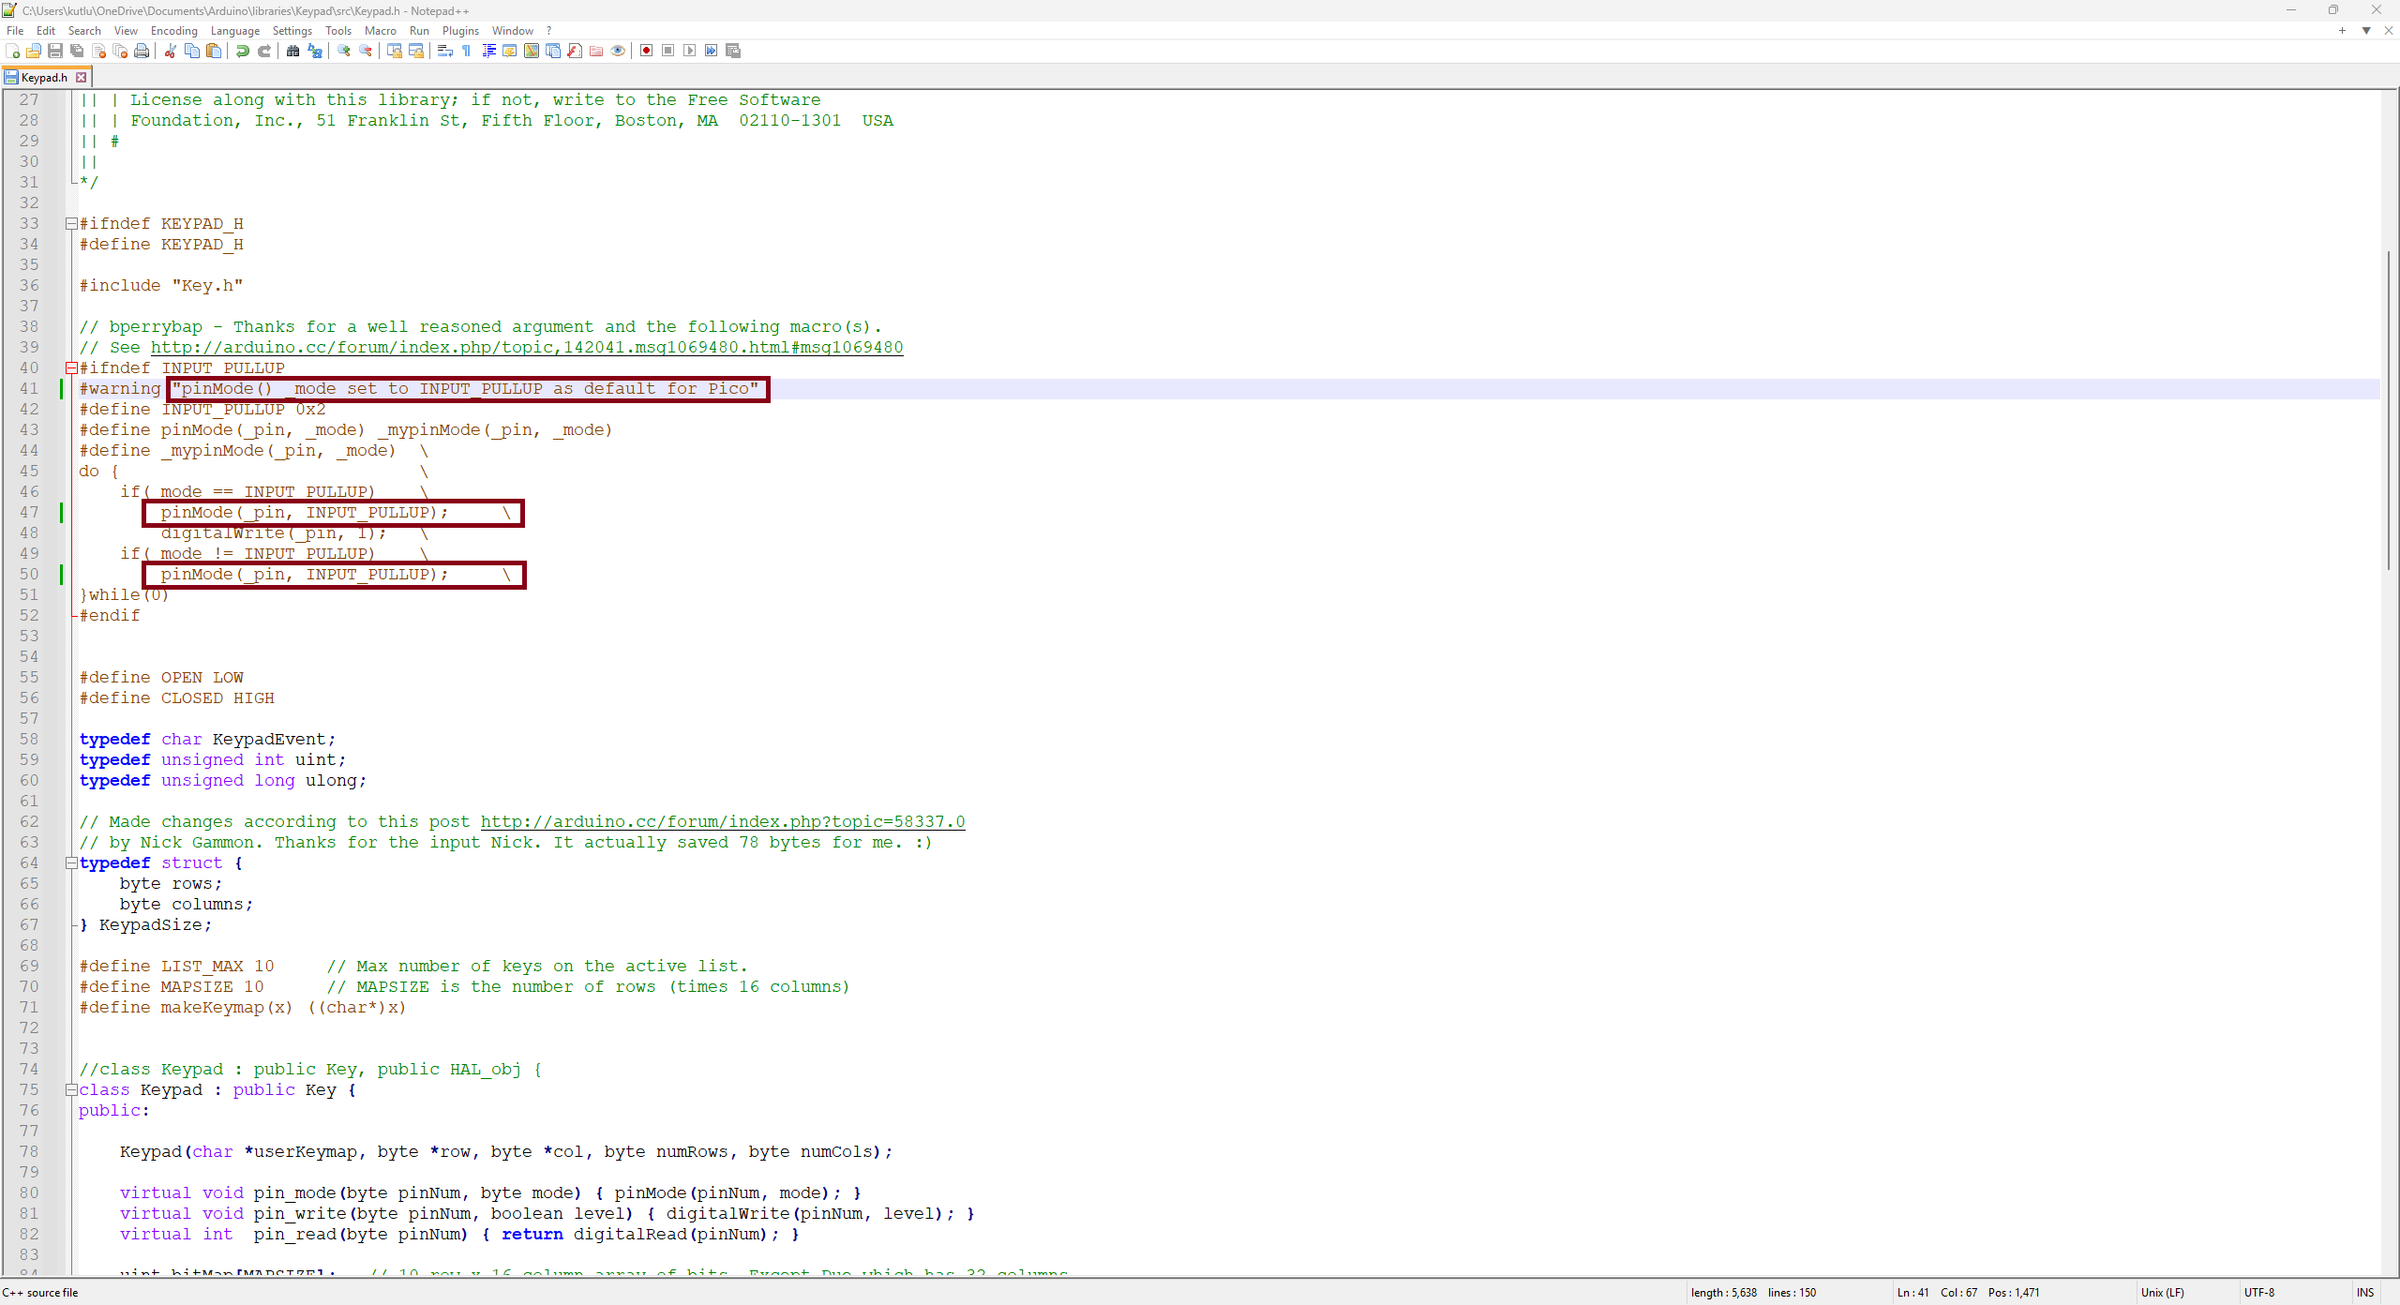2400x1305 pixels.
Task: Cut selection using the scissors icon
Action: [x=170, y=51]
